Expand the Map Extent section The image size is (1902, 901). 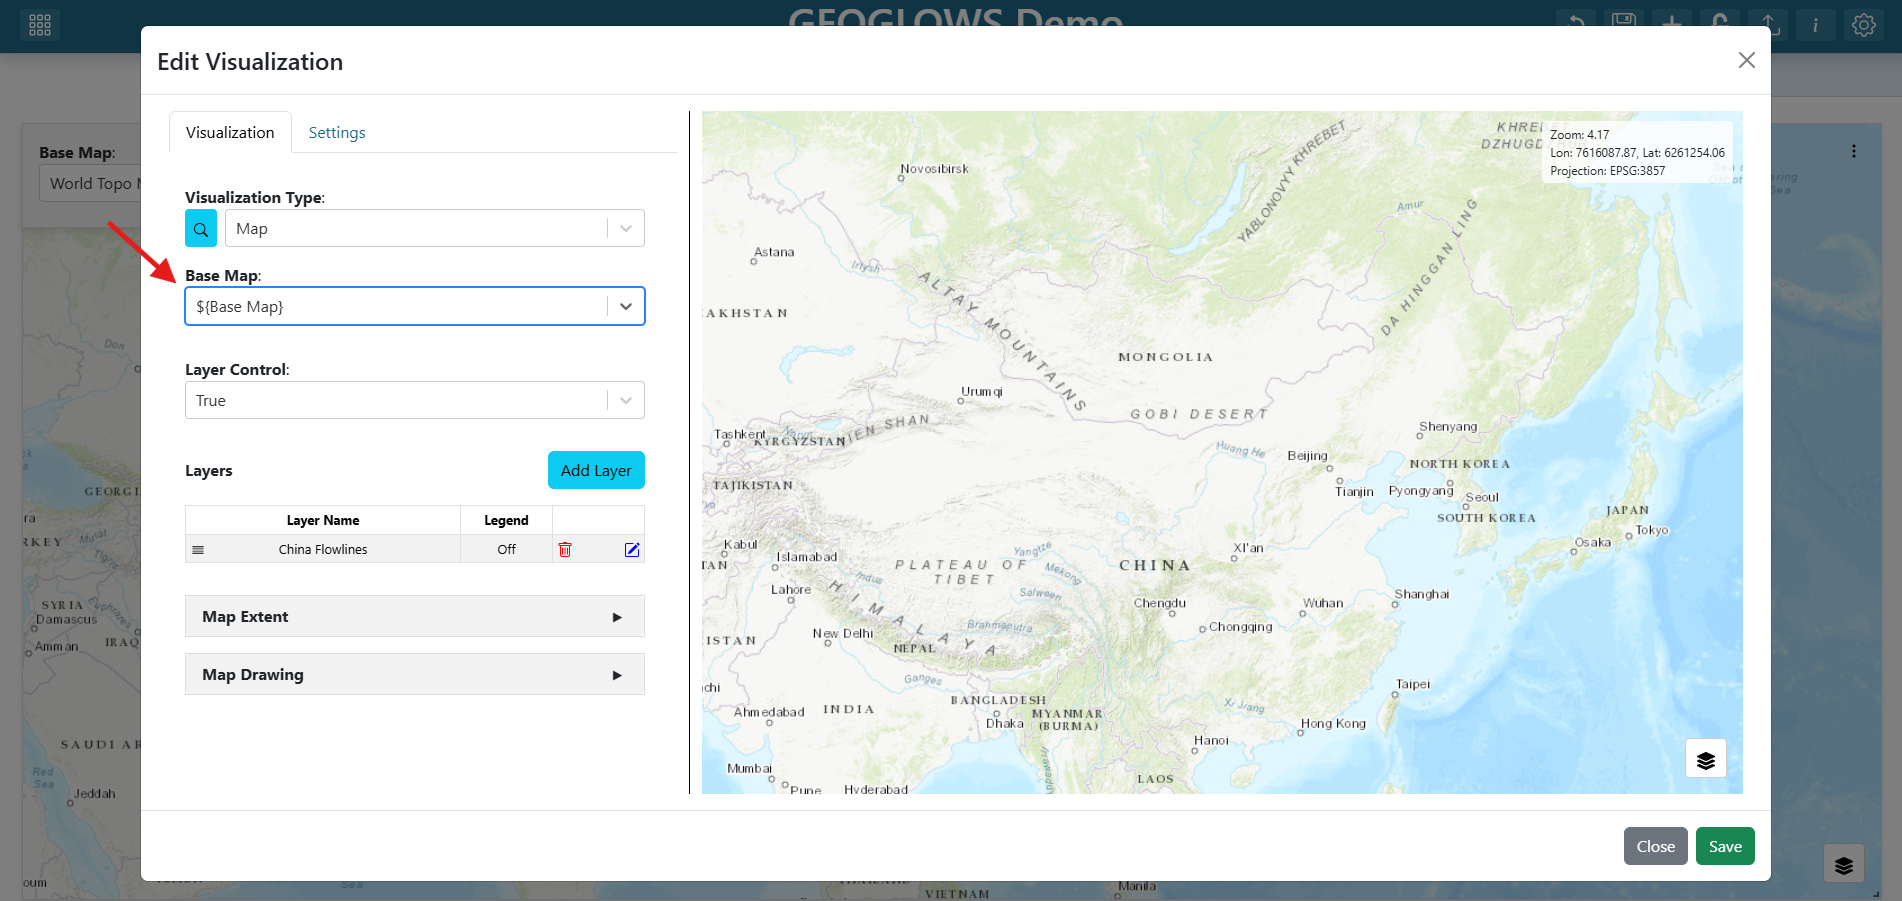415,617
